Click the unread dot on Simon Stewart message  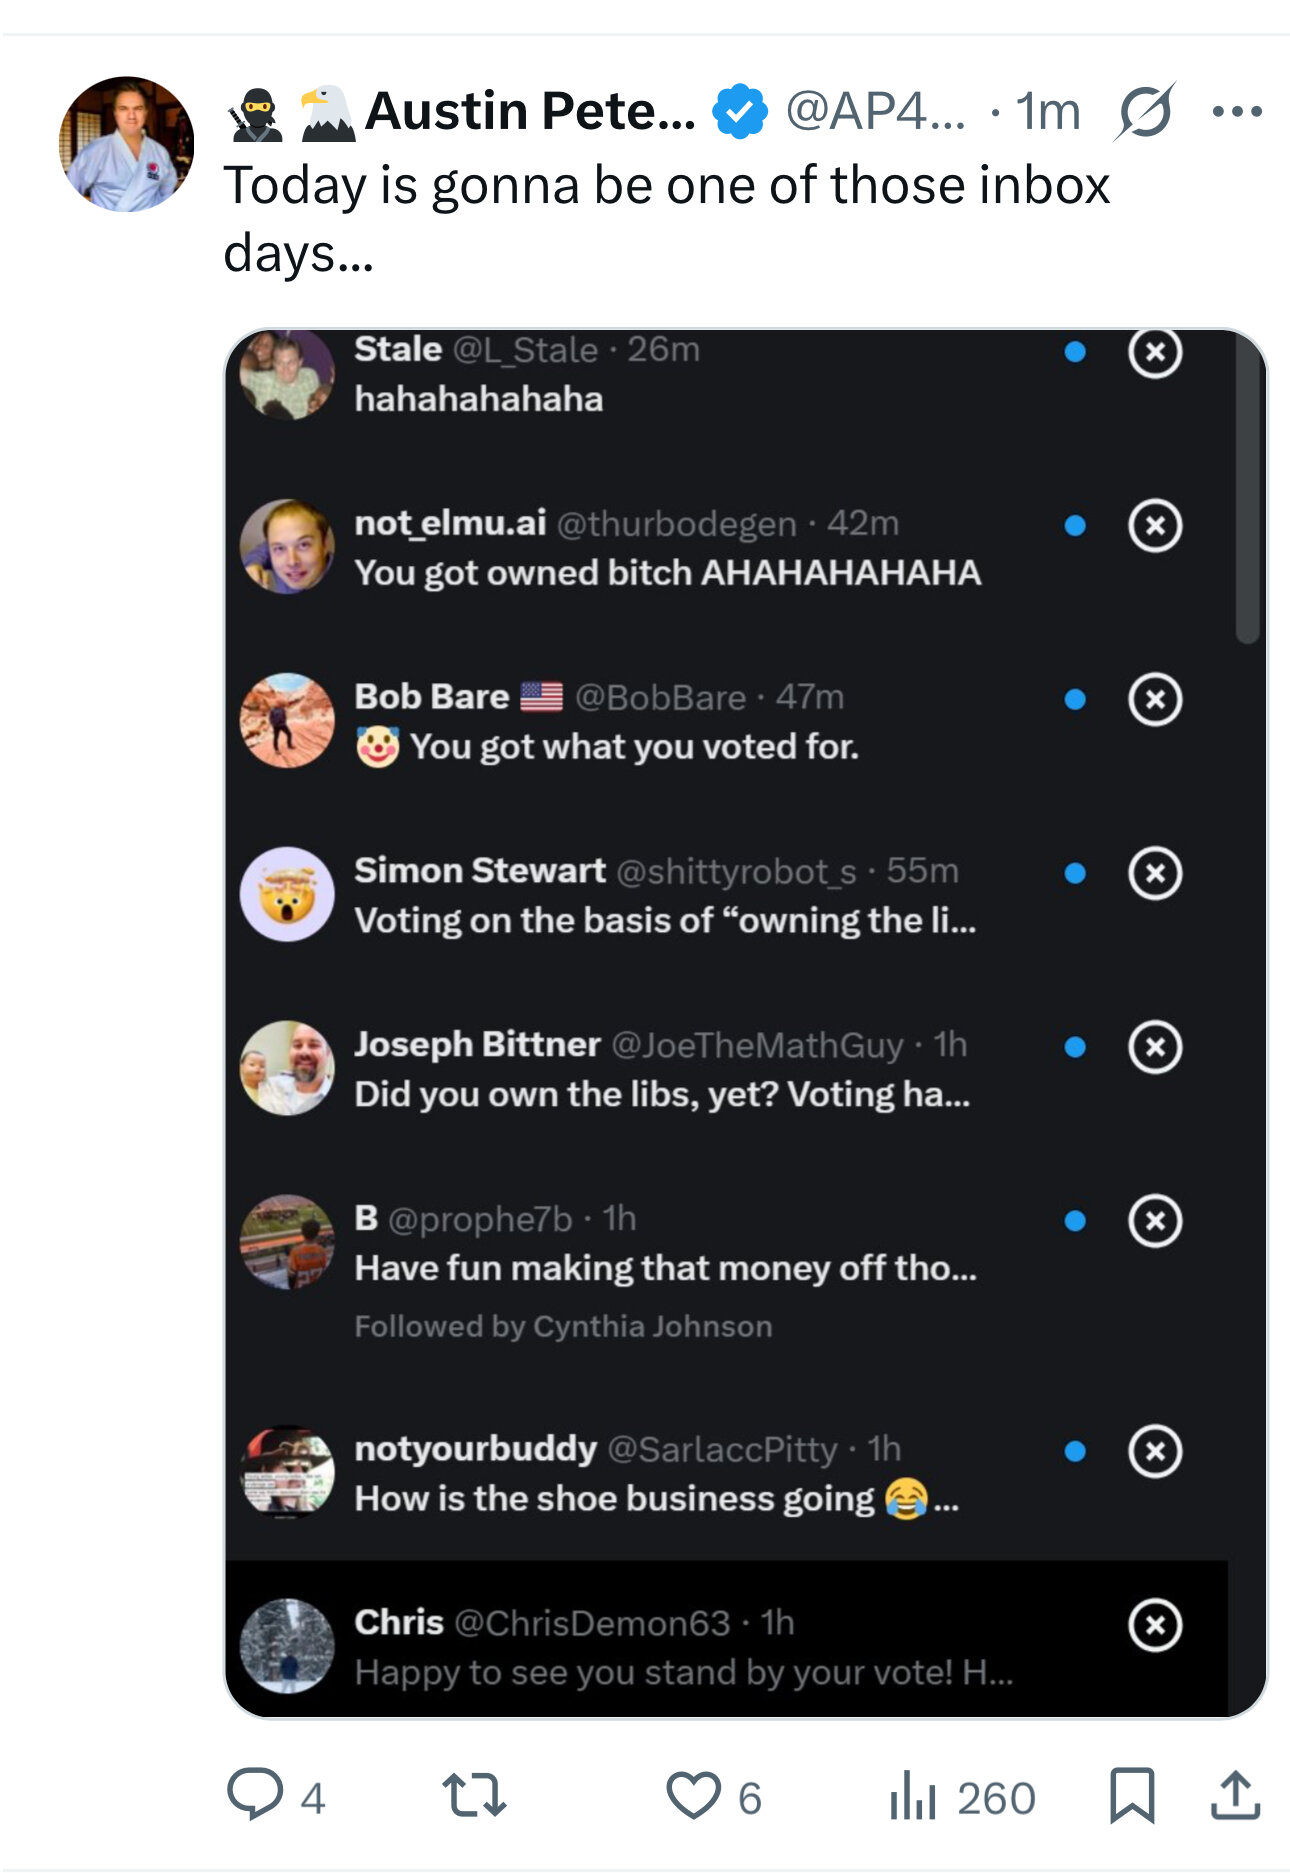[x=1075, y=873]
